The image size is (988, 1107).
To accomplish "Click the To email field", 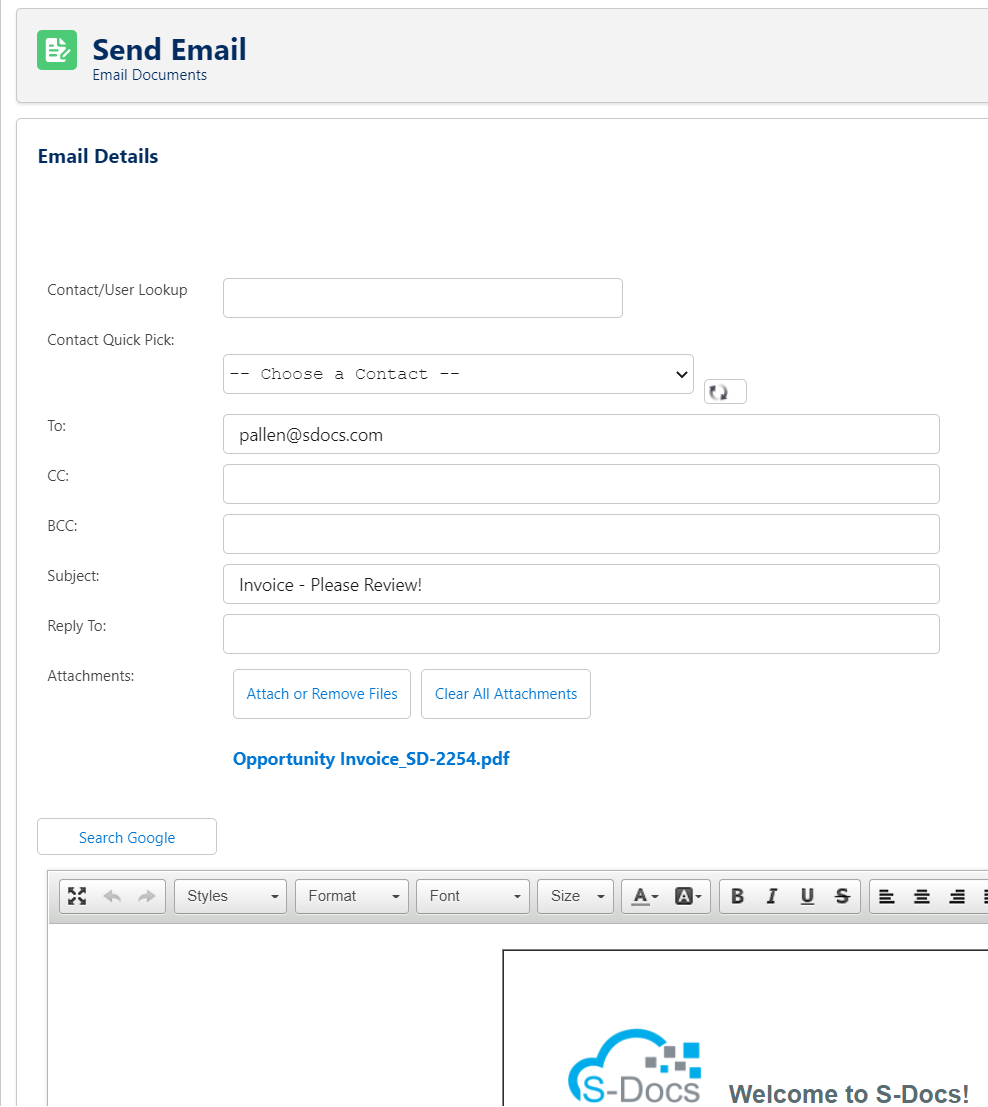I will (581, 434).
